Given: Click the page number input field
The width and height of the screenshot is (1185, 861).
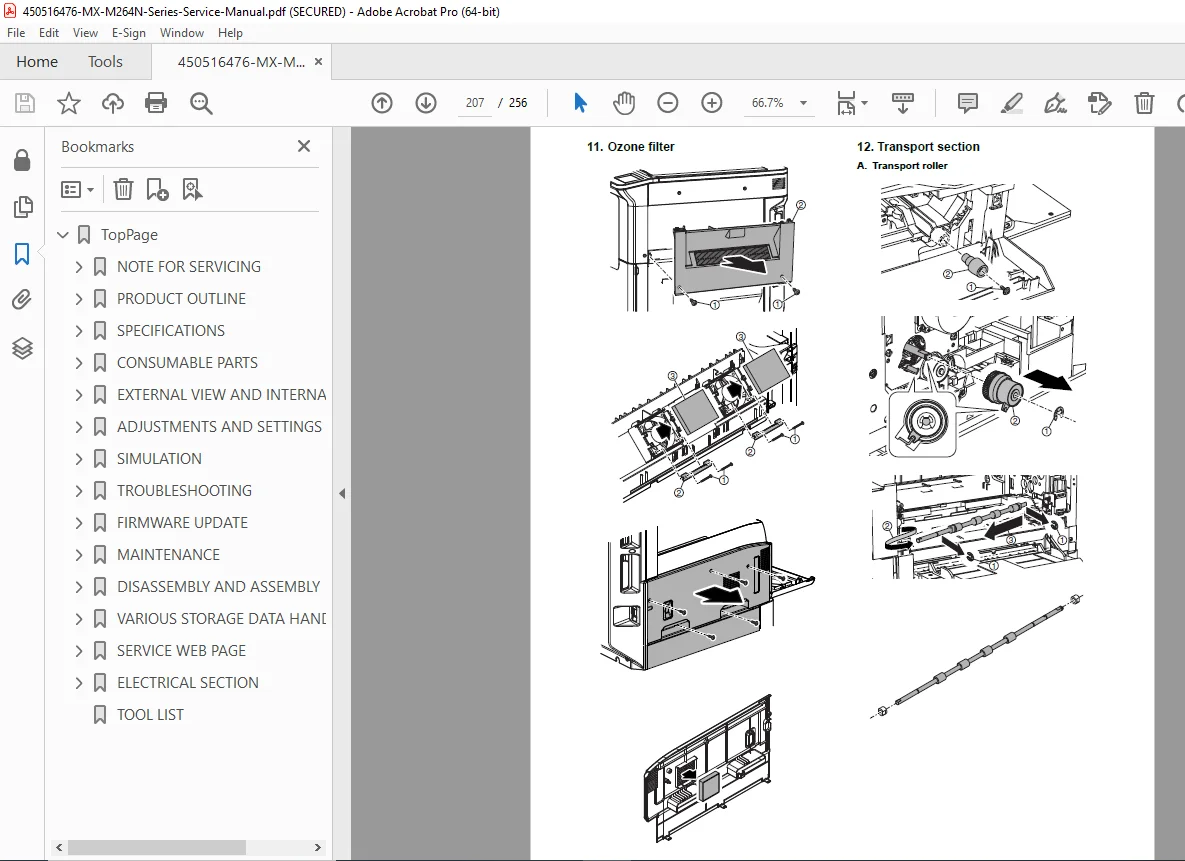Looking at the screenshot, I should point(475,103).
